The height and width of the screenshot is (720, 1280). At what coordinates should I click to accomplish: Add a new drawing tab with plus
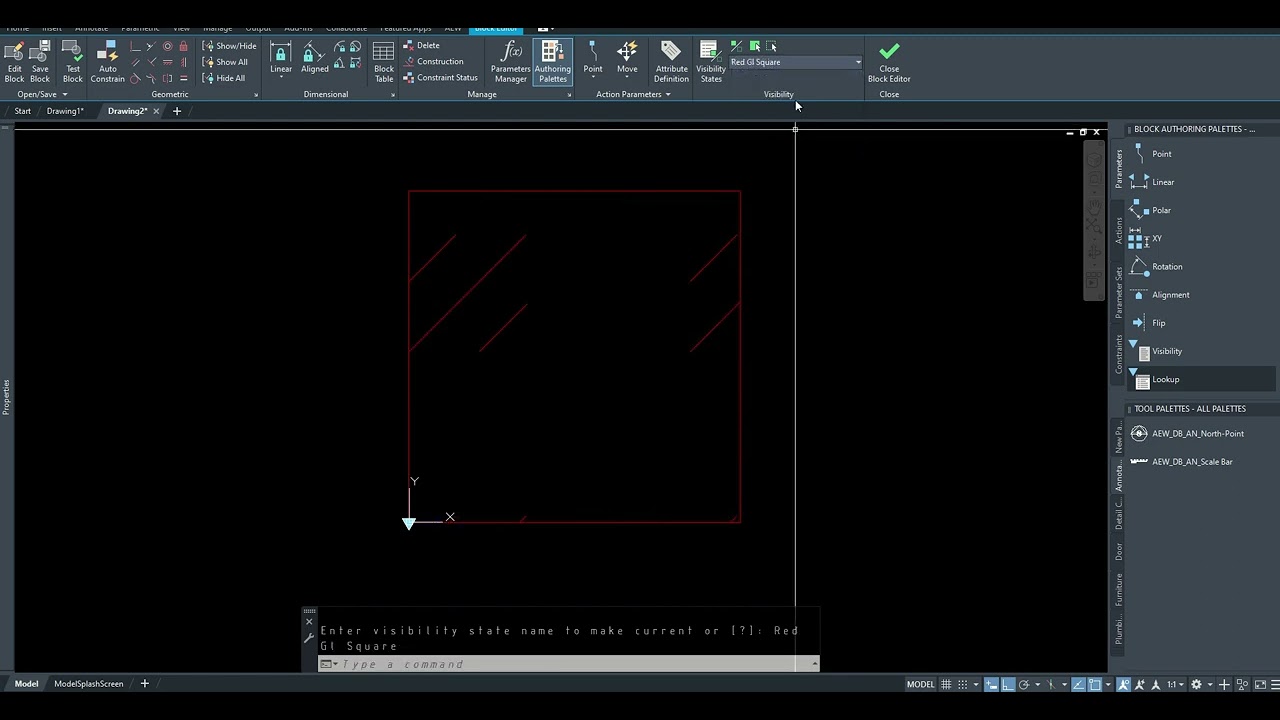coord(177,111)
